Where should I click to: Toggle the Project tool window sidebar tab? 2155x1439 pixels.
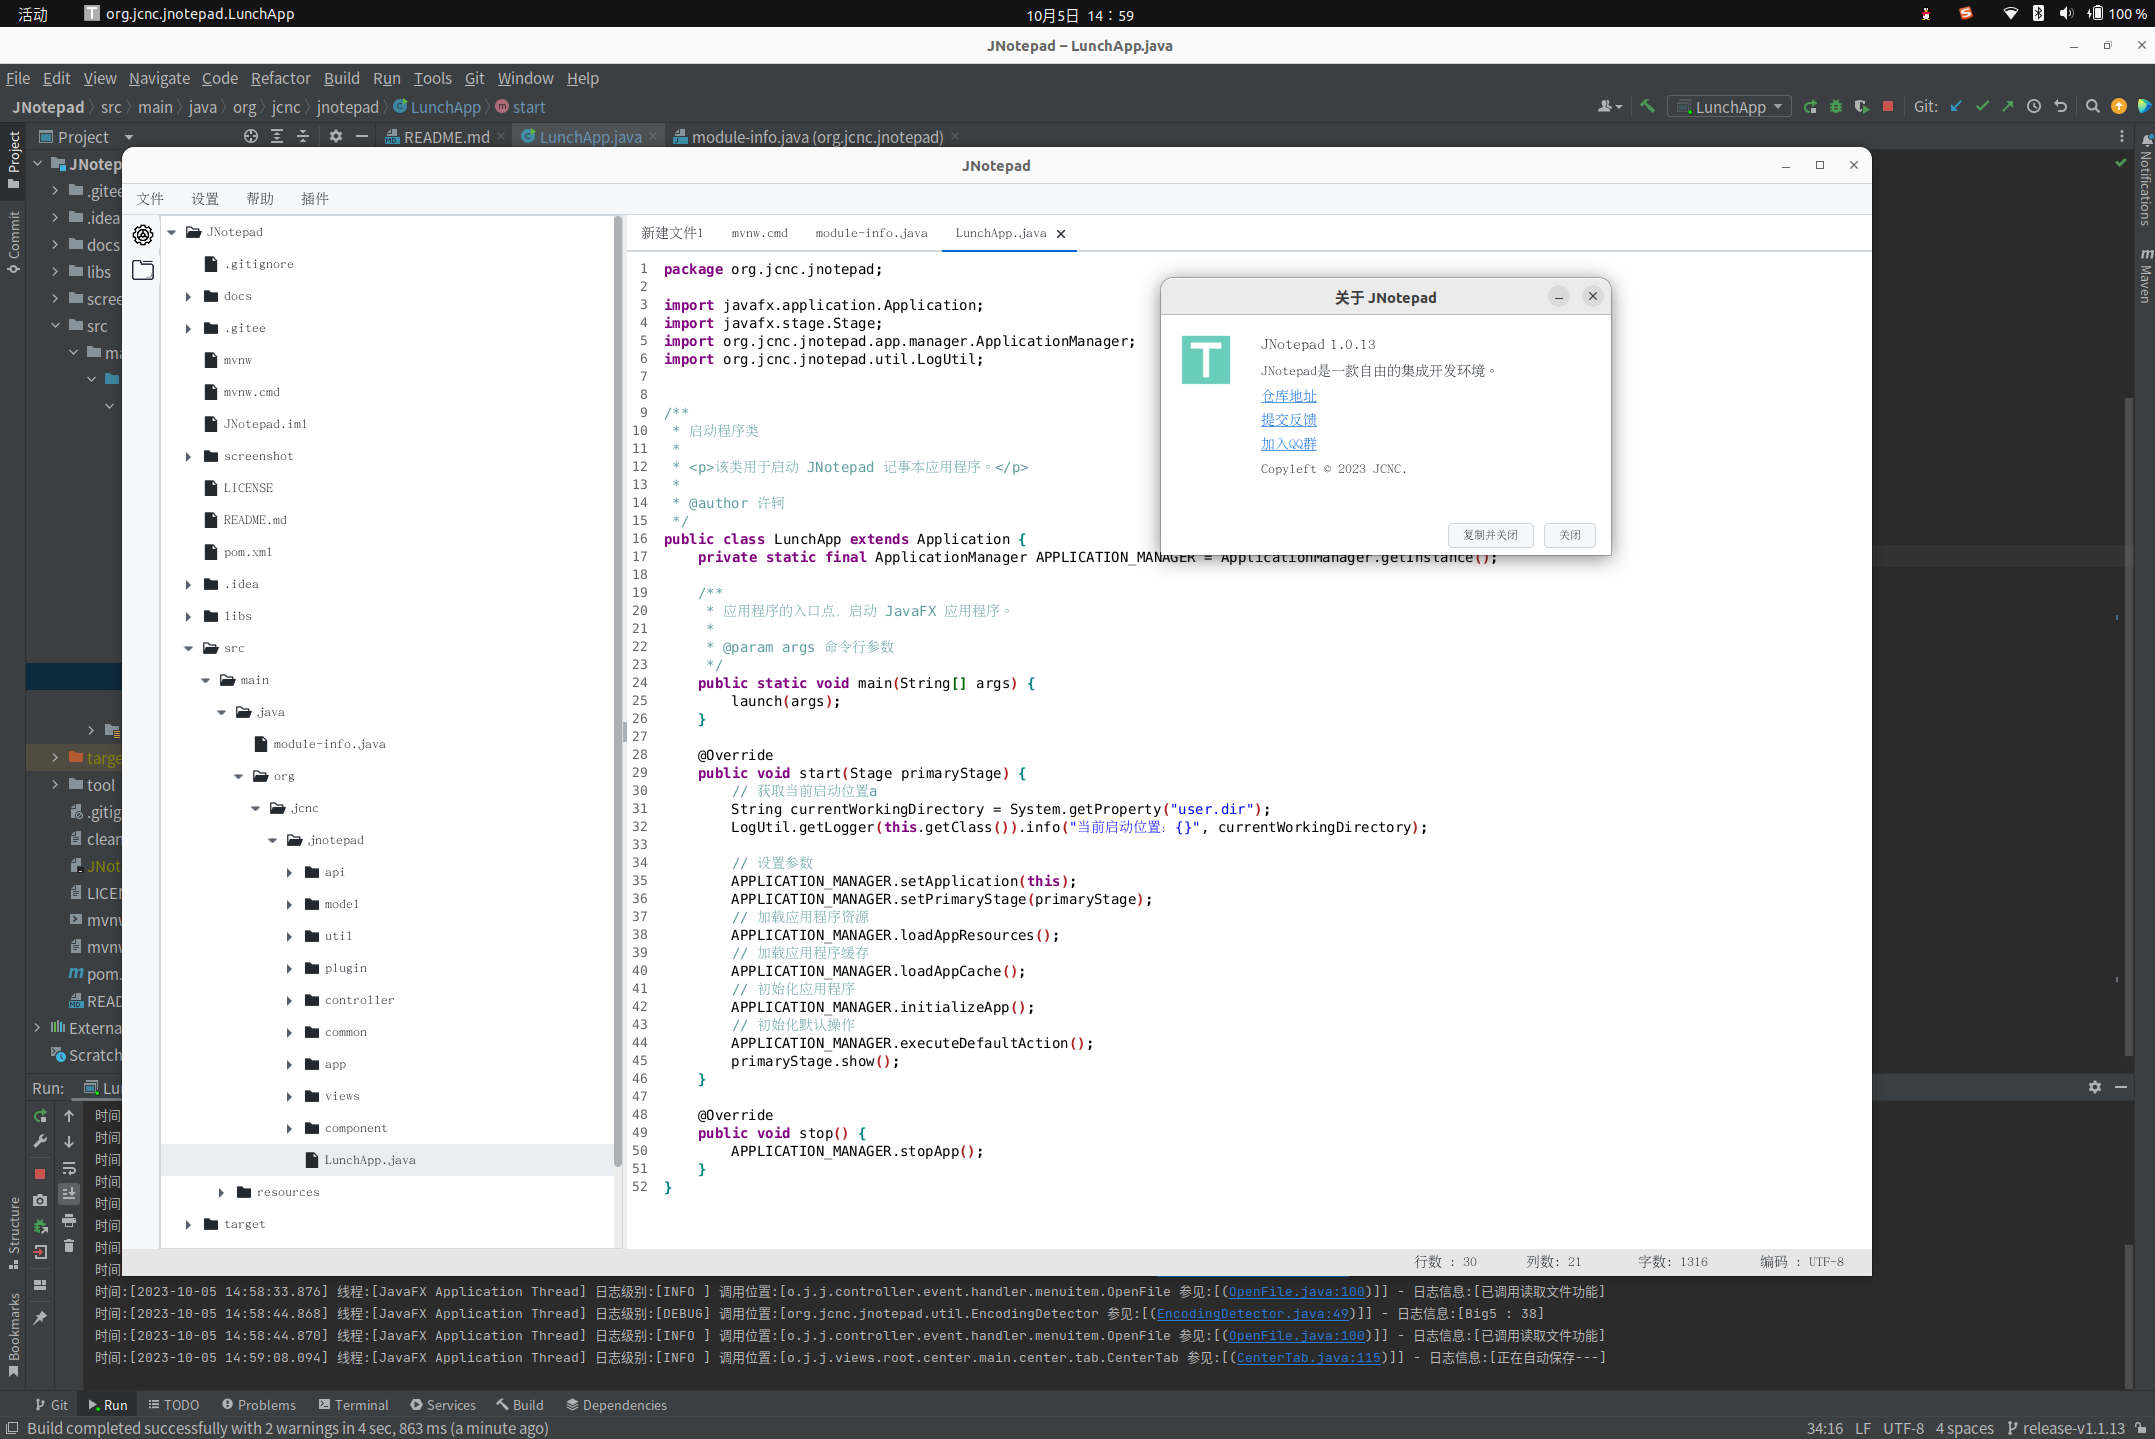pos(14,160)
